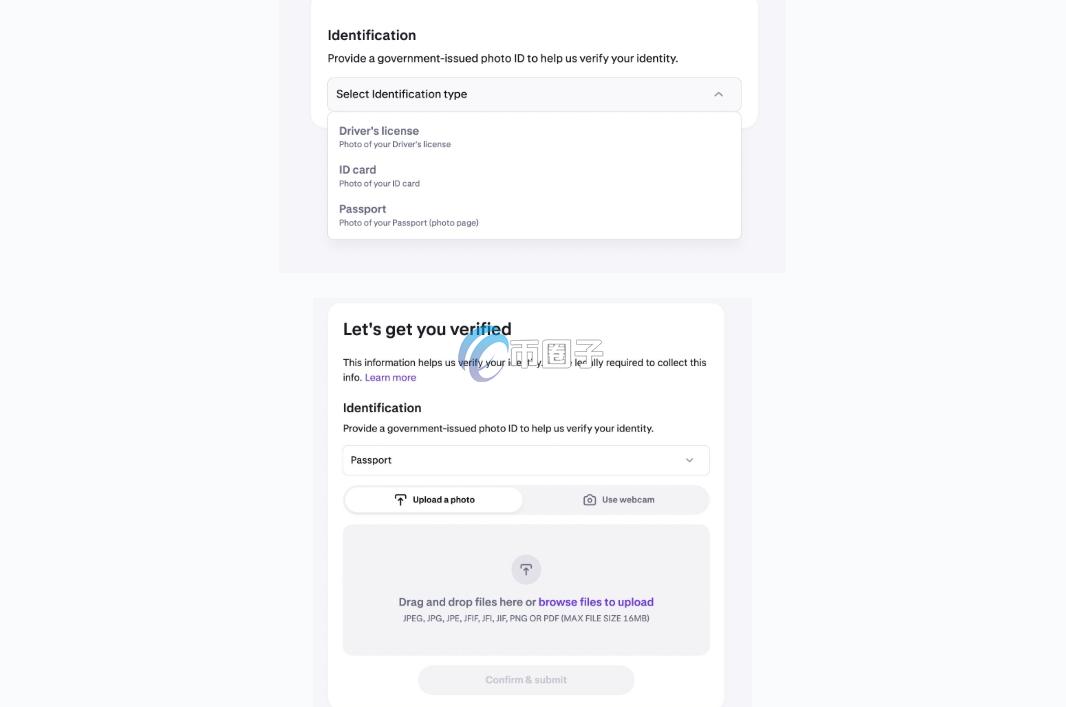Open the dropdown currently showing Passport
The image size is (1066, 707).
[x=526, y=460]
